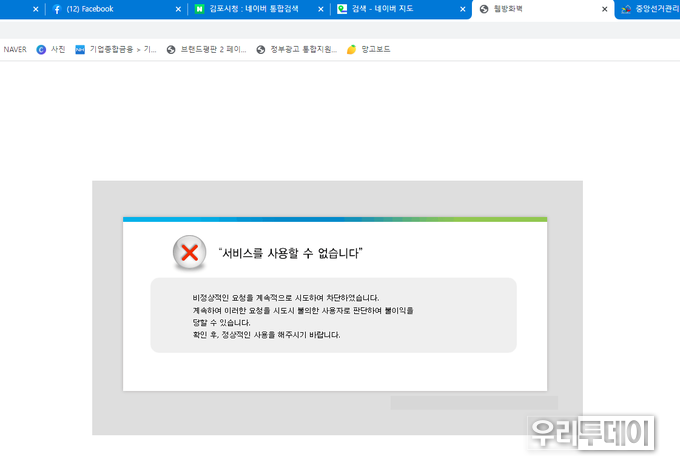Click the Naver map tab favicon
The image size is (680, 471).
click(x=342, y=9)
